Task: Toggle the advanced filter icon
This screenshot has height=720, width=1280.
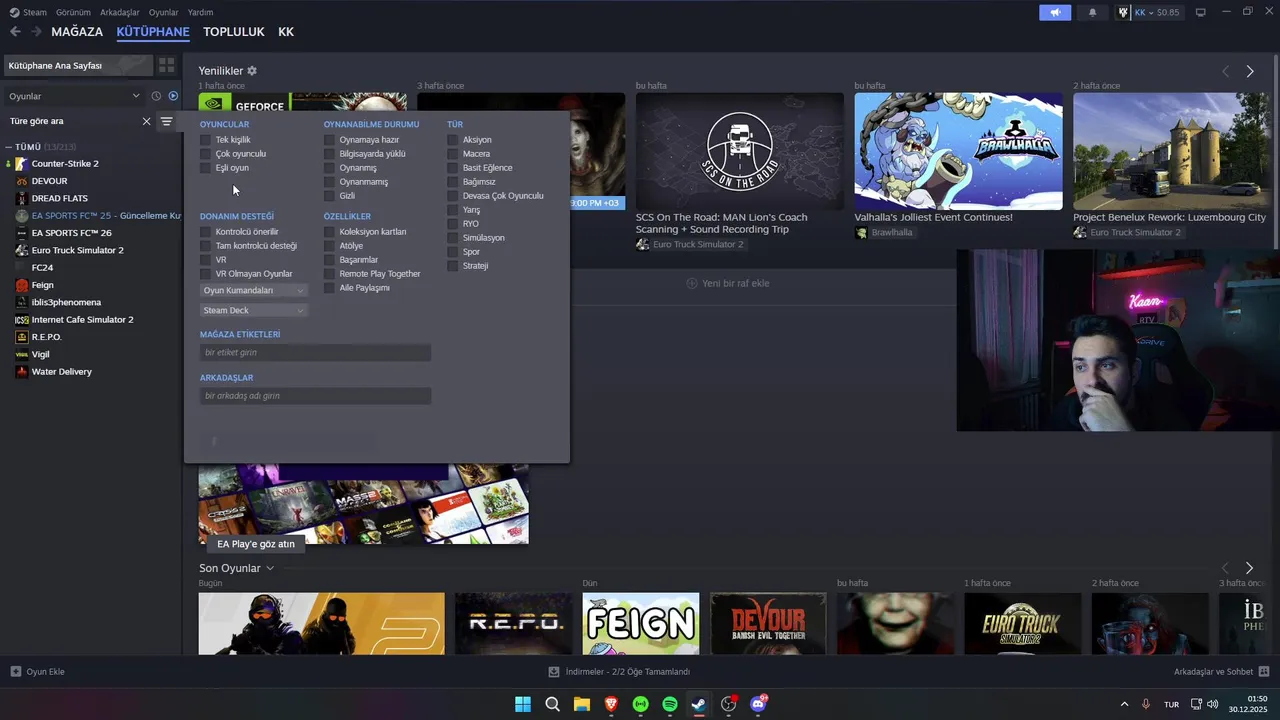Action: (x=167, y=121)
